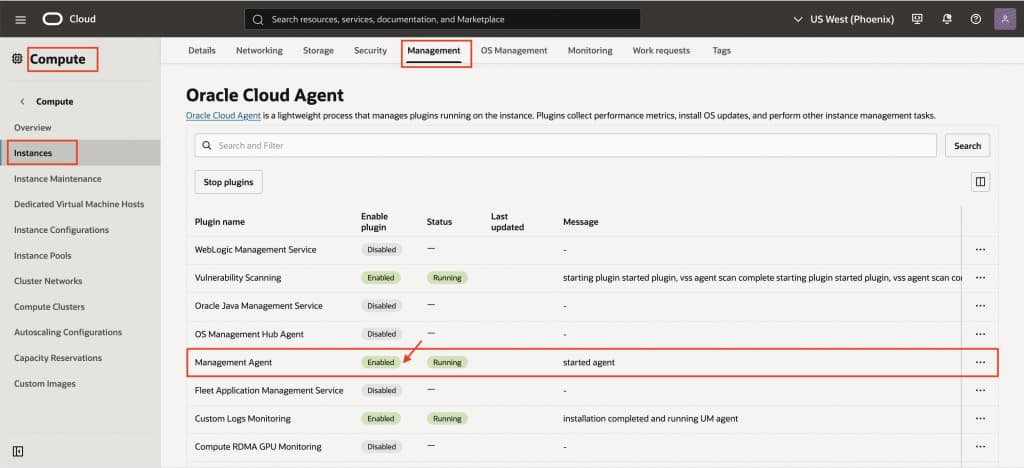Click the Enabled badge for Custom Logs Monitoring
Image resolution: width=1024 pixels, height=468 pixels.
pos(381,418)
